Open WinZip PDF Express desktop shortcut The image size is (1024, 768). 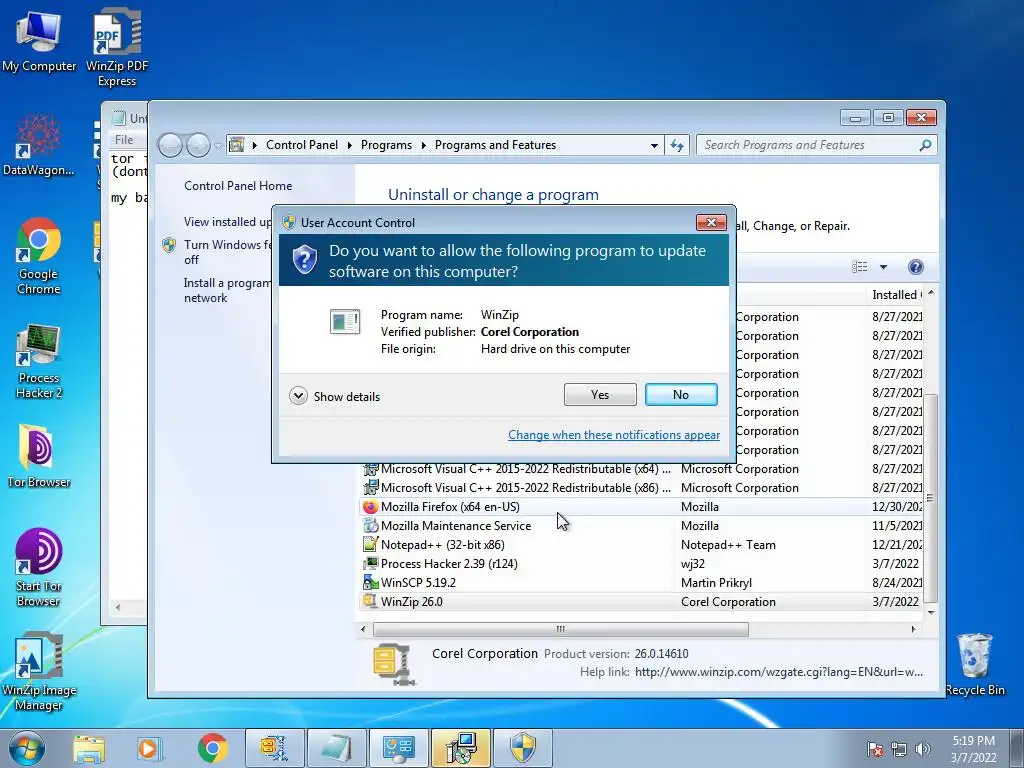(117, 46)
